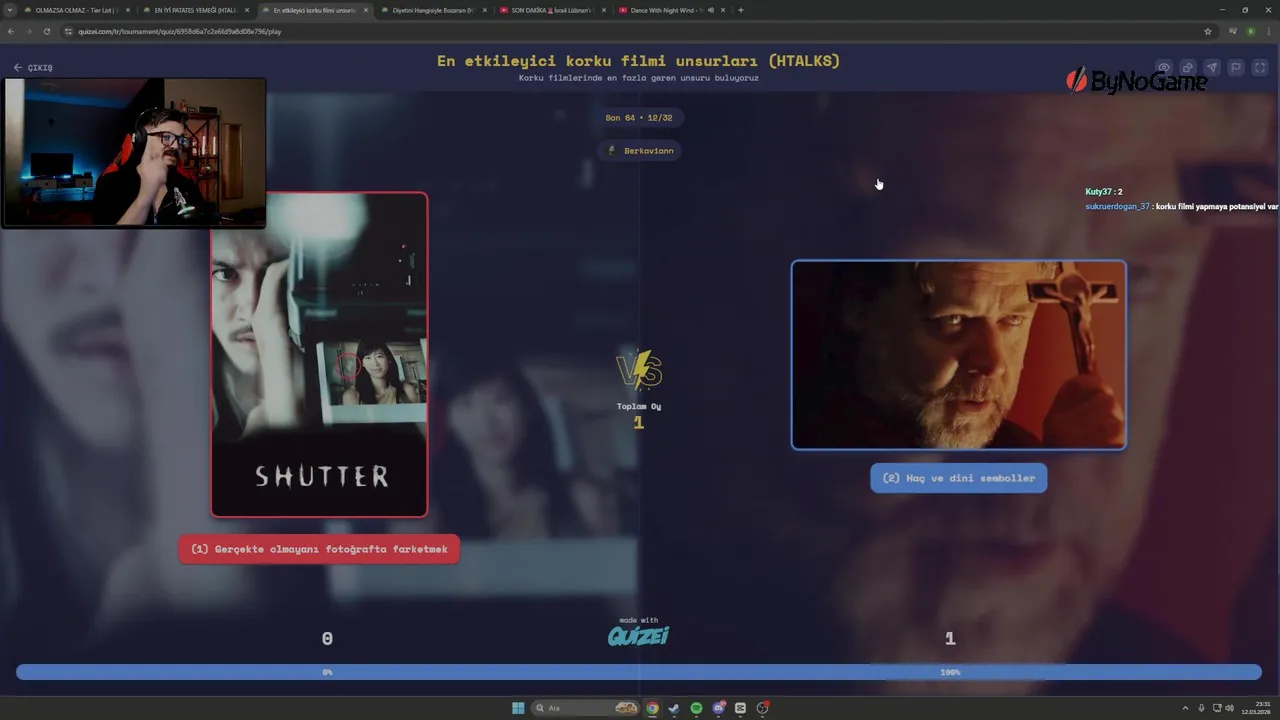Open the tab search dropdown arrow
The image size is (1280, 720).
tap(9, 10)
